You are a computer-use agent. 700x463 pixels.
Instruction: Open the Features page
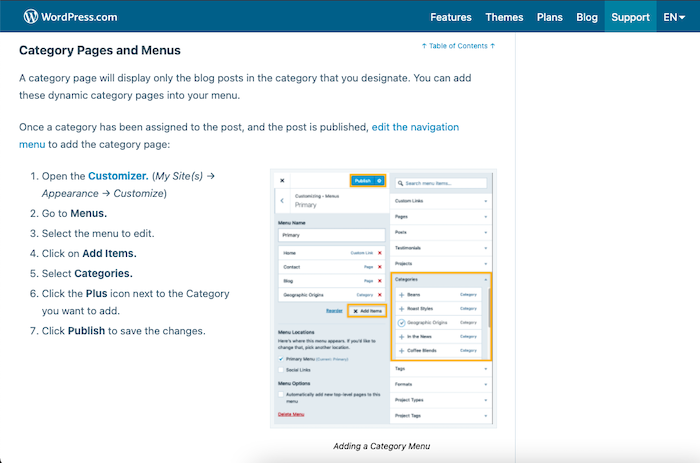[450, 17]
